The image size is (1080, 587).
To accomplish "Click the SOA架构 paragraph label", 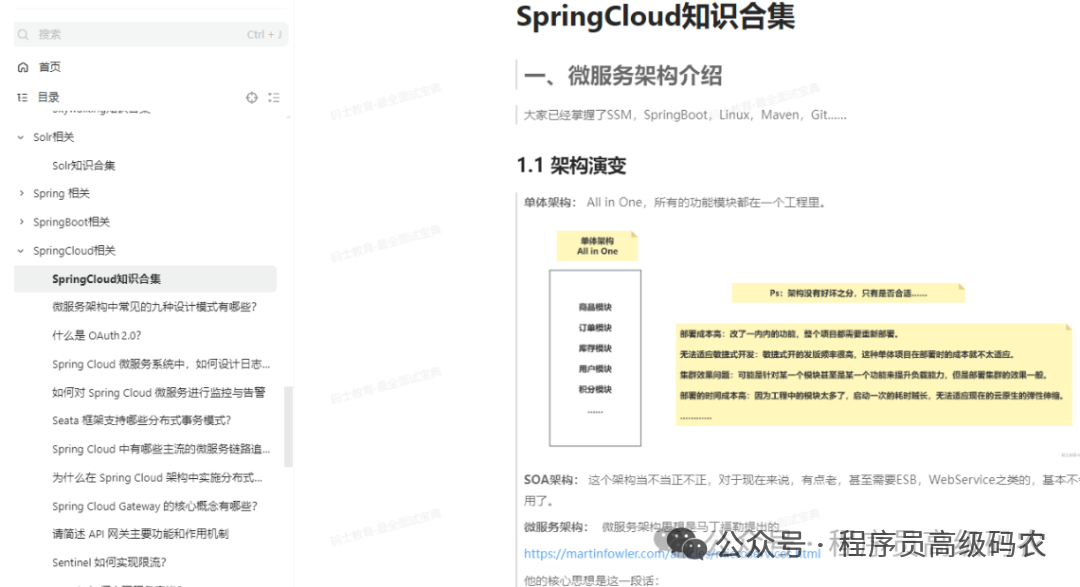I will click(x=551, y=480).
